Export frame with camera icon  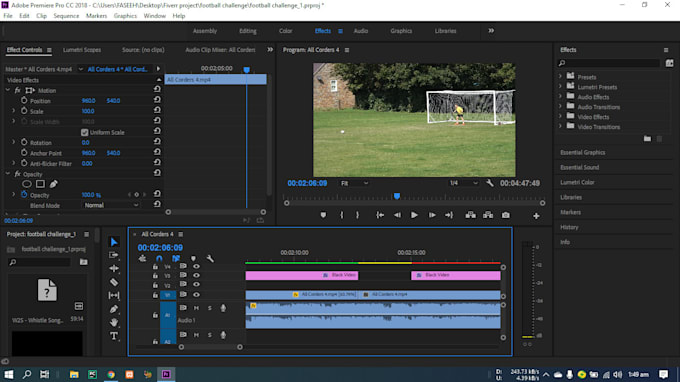click(x=506, y=215)
